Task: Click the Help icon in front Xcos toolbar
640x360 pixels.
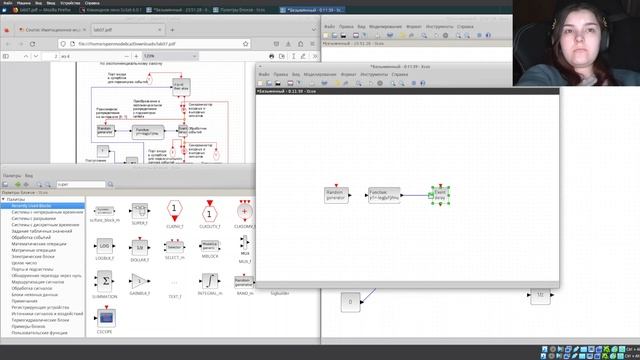Action: (x=423, y=83)
